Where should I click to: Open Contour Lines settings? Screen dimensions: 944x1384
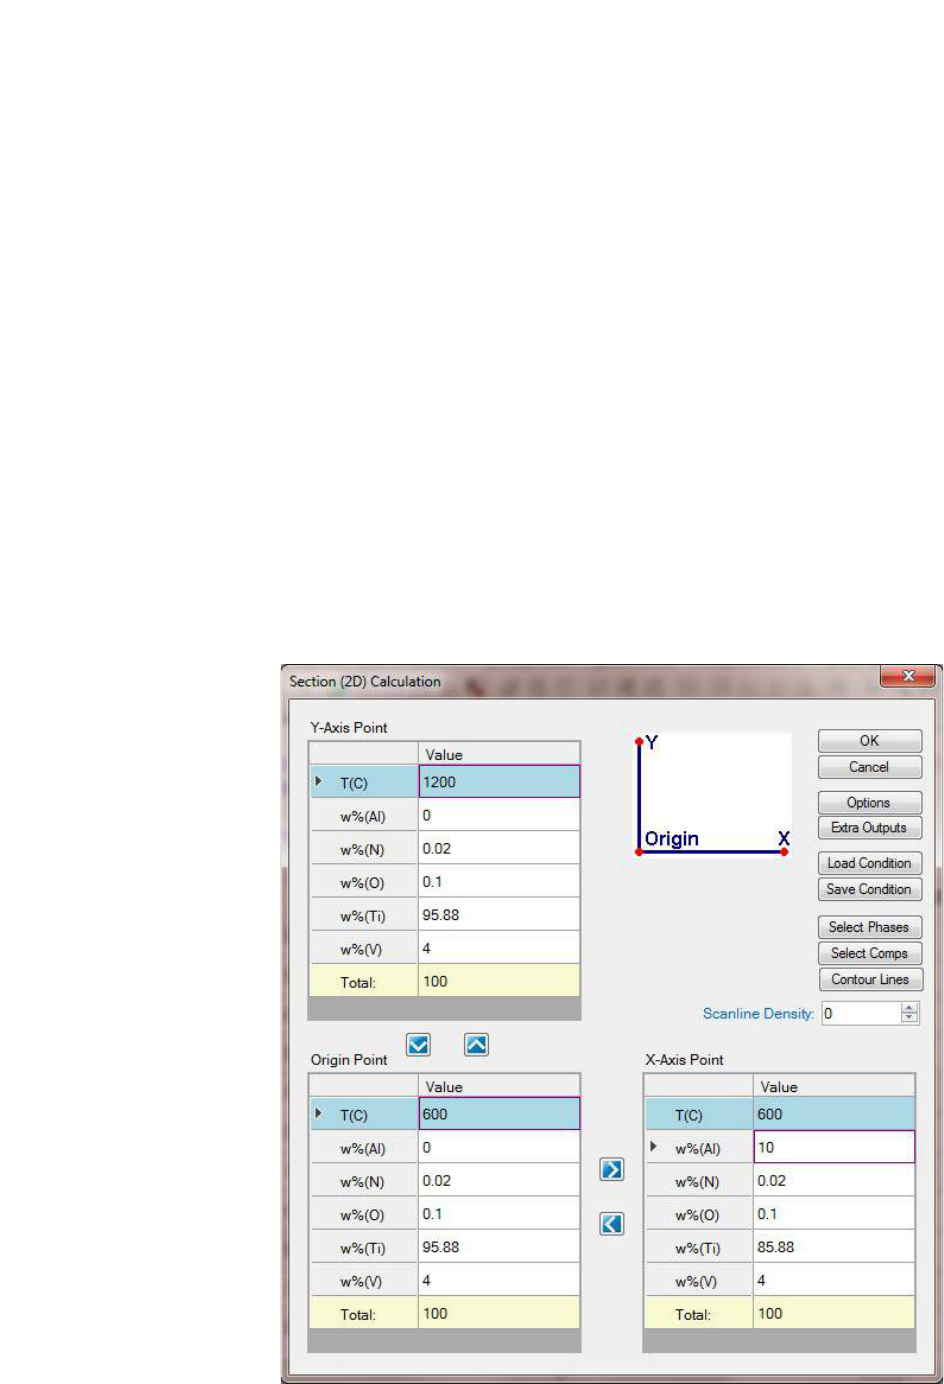tap(869, 979)
